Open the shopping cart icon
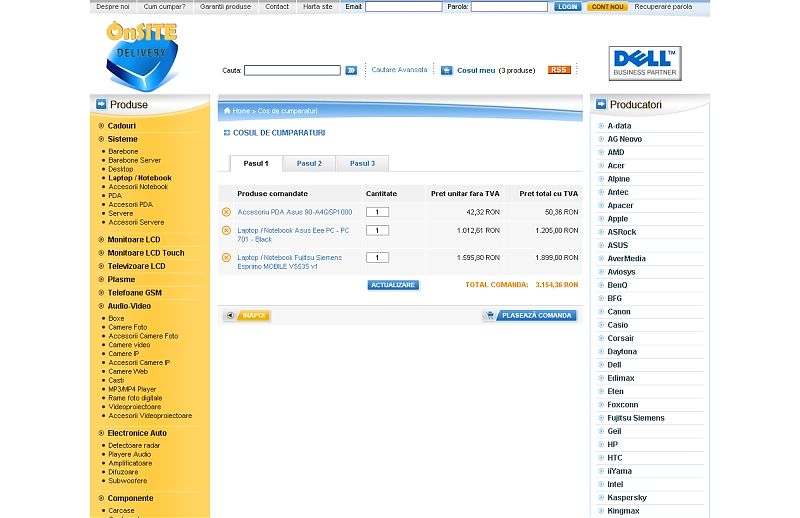The height and width of the screenshot is (518, 800). (x=446, y=70)
